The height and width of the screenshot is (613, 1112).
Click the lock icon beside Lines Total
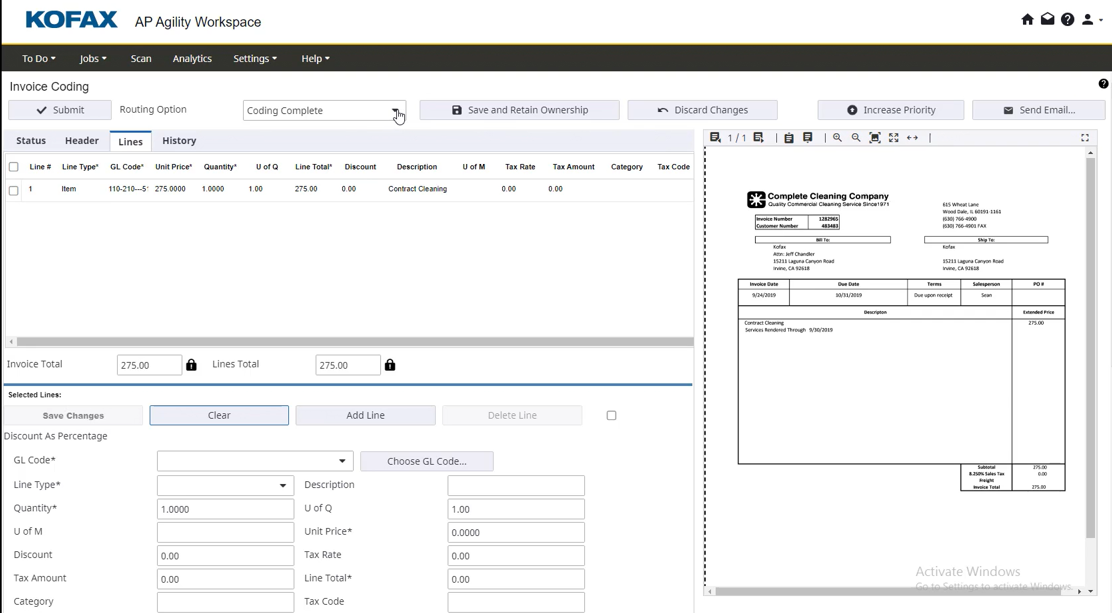390,365
